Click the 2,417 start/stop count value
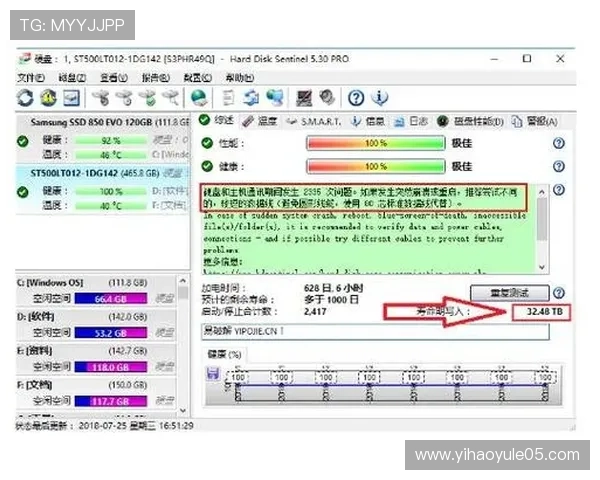 [315, 312]
